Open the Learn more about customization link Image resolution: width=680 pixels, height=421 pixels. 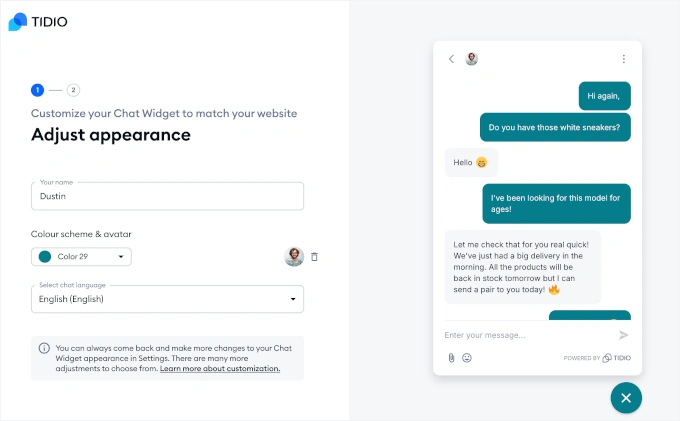coord(220,369)
